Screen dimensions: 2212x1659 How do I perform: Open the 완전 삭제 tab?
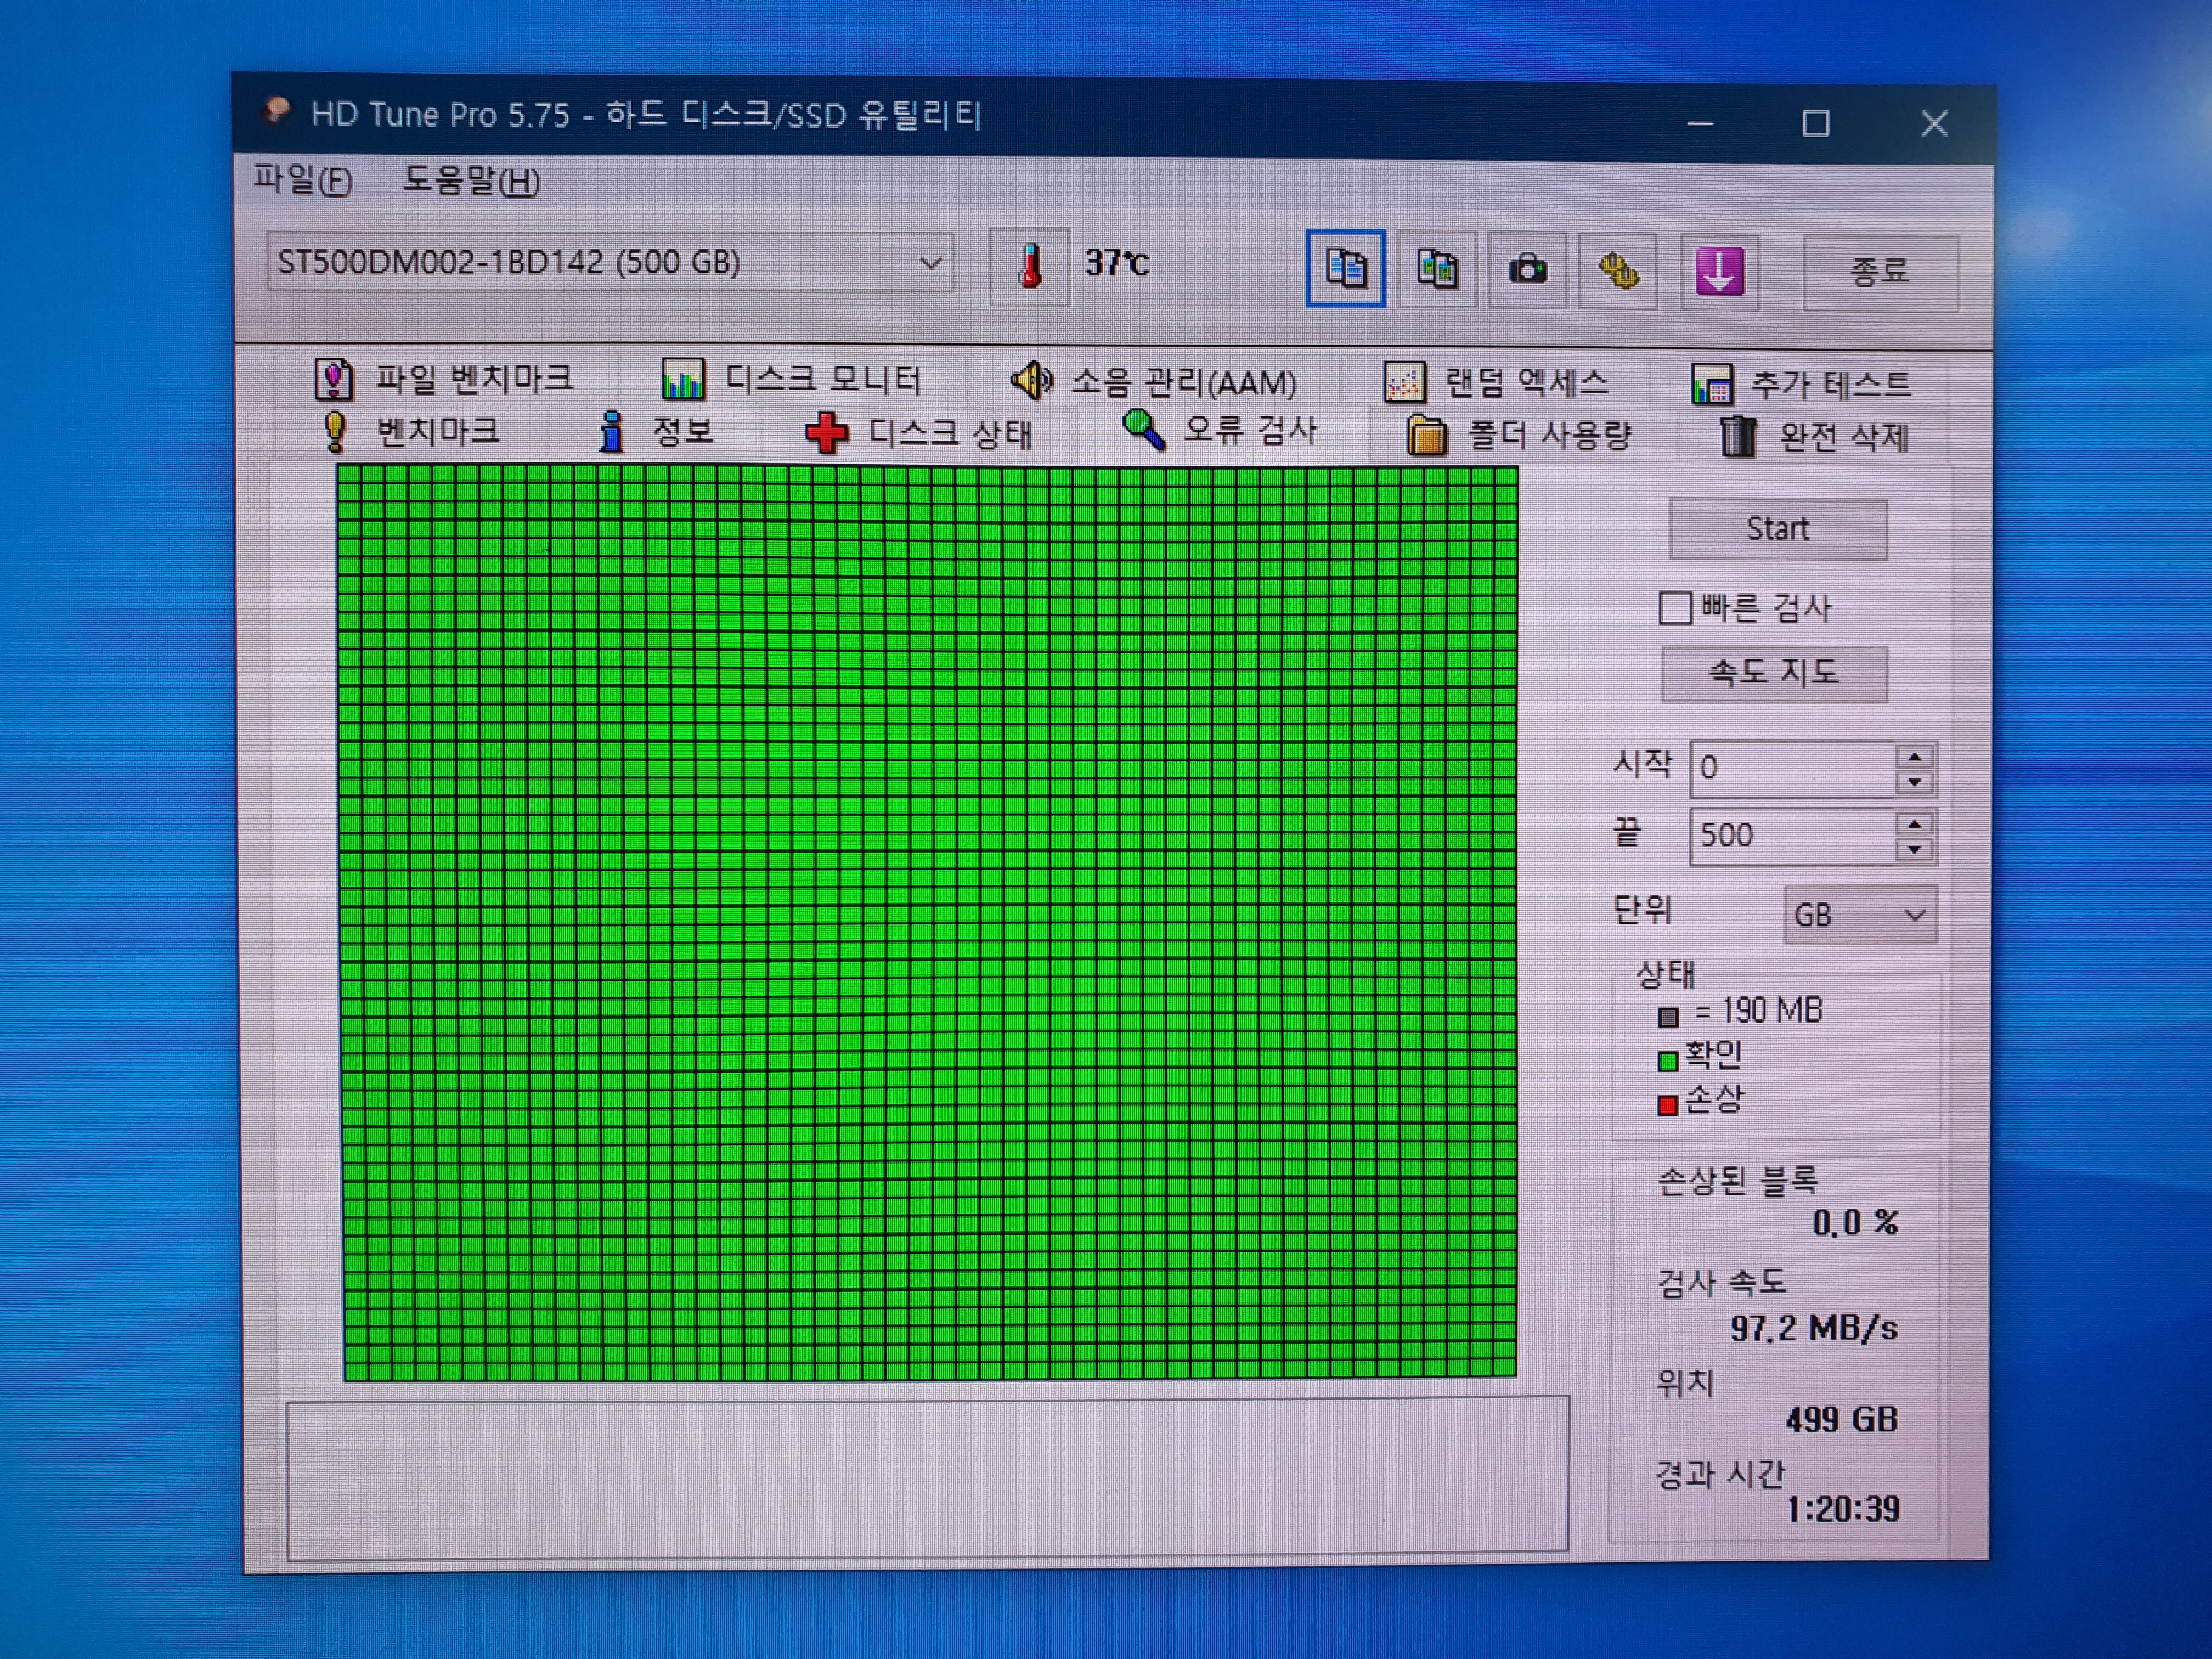1815,437
